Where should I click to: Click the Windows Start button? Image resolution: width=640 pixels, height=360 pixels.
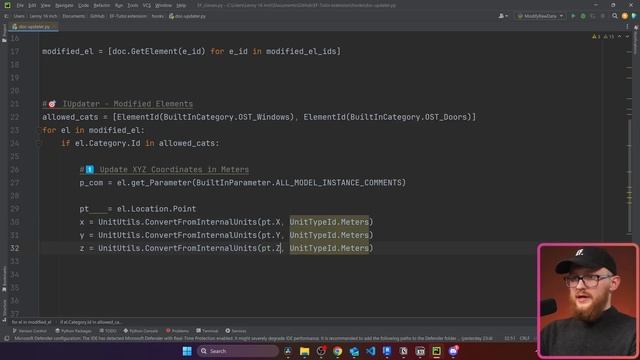coord(187,351)
